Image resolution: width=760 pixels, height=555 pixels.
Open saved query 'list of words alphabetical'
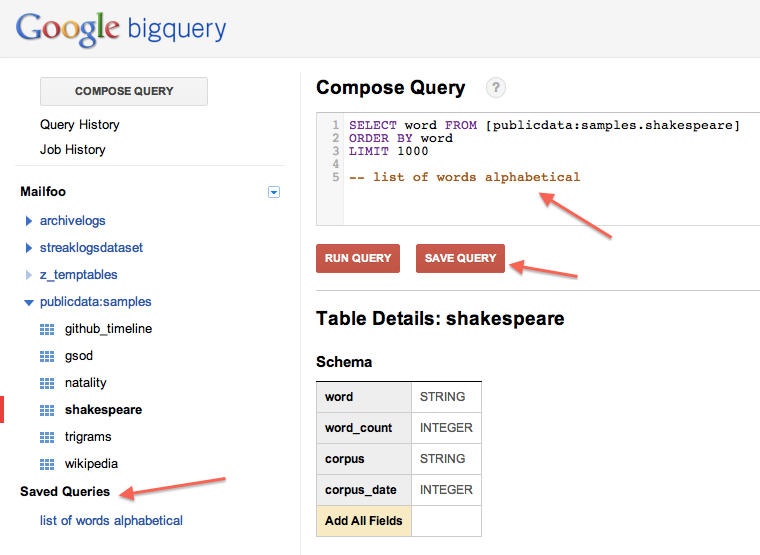click(111, 520)
